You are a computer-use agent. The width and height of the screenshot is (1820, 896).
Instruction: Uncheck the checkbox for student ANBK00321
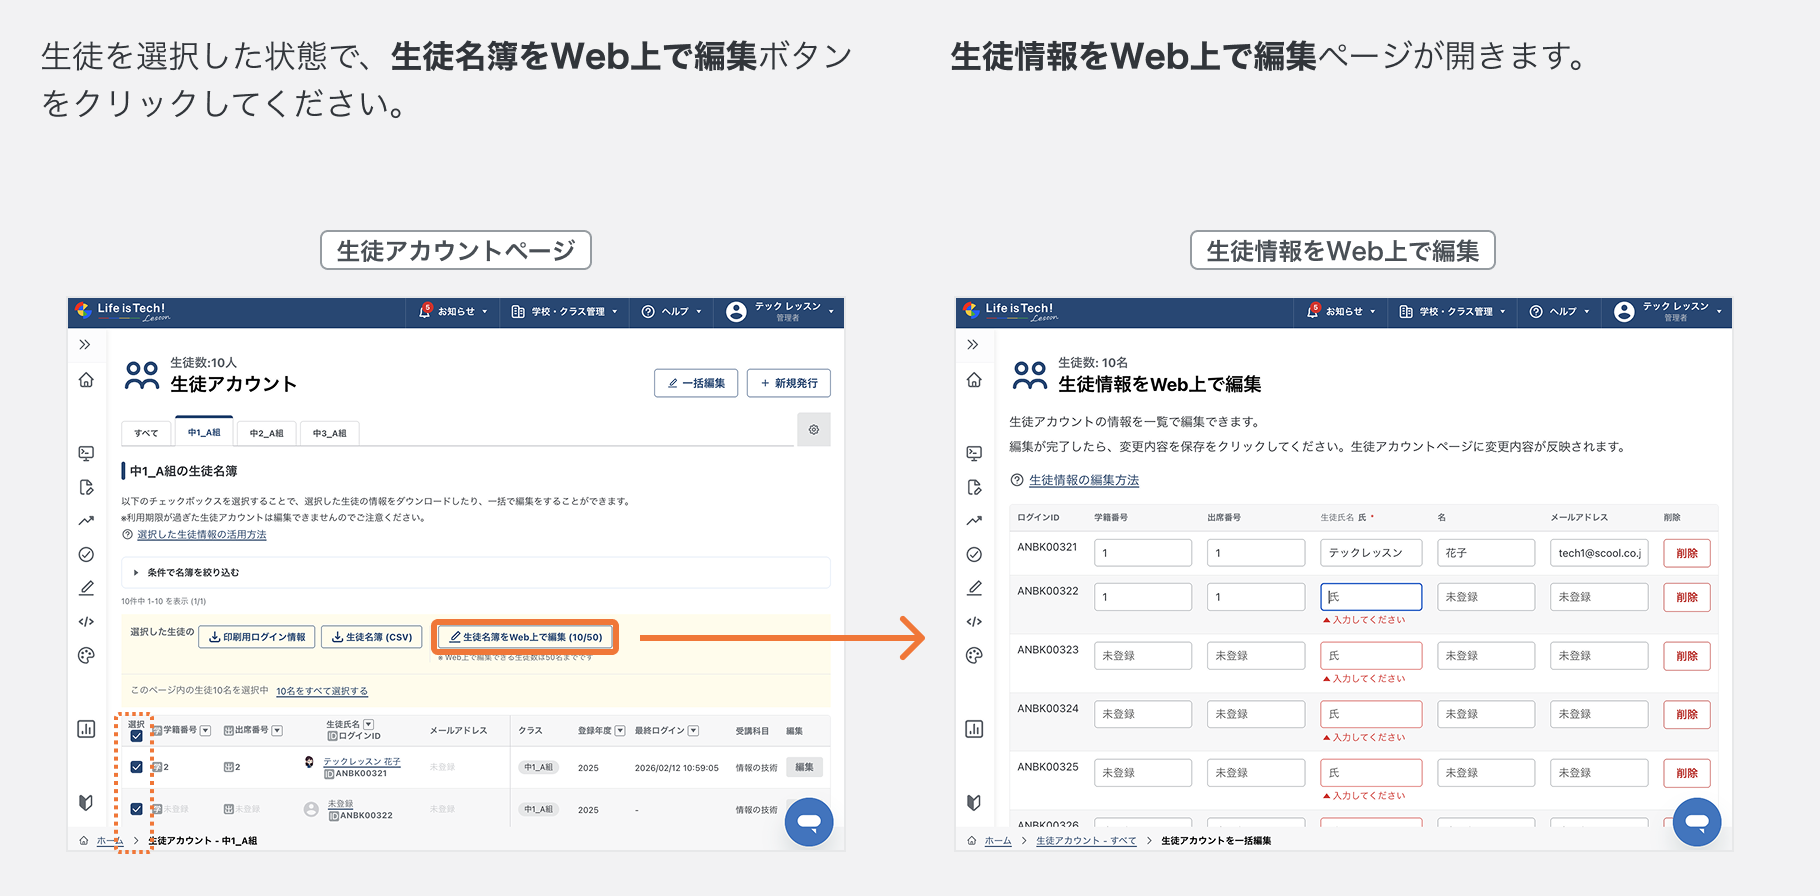point(137,767)
